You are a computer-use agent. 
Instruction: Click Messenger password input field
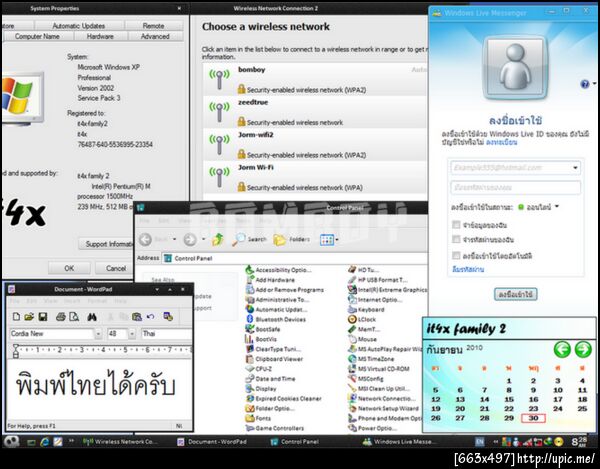[515, 188]
